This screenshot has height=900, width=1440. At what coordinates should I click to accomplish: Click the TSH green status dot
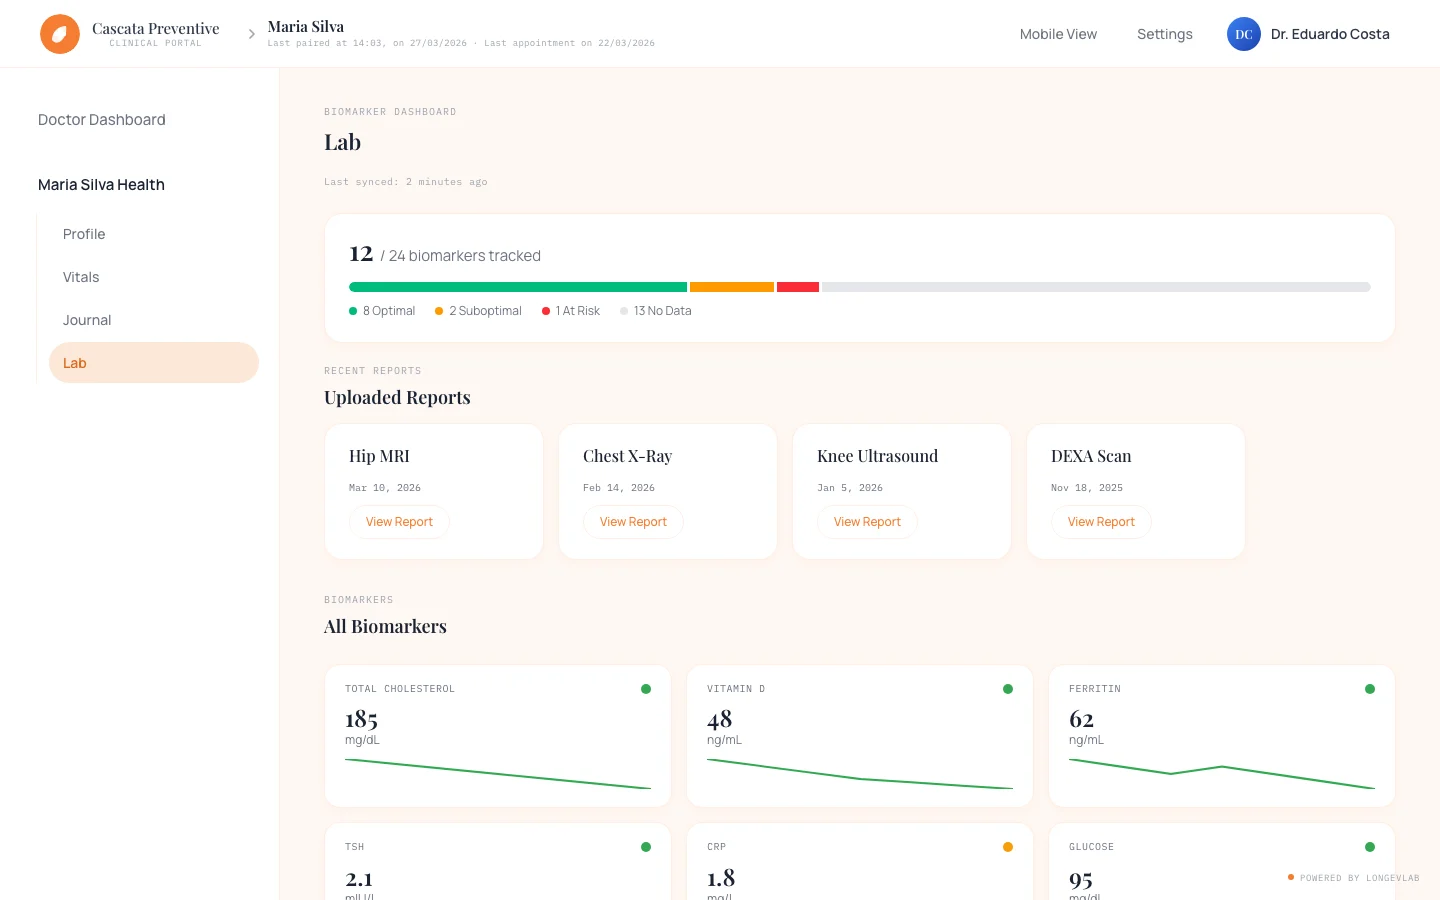pyautogui.click(x=646, y=847)
